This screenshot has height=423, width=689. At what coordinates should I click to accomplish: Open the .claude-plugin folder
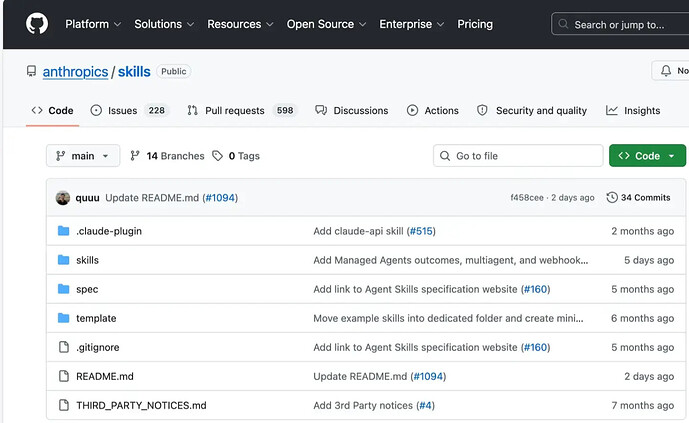(x=109, y=231)
